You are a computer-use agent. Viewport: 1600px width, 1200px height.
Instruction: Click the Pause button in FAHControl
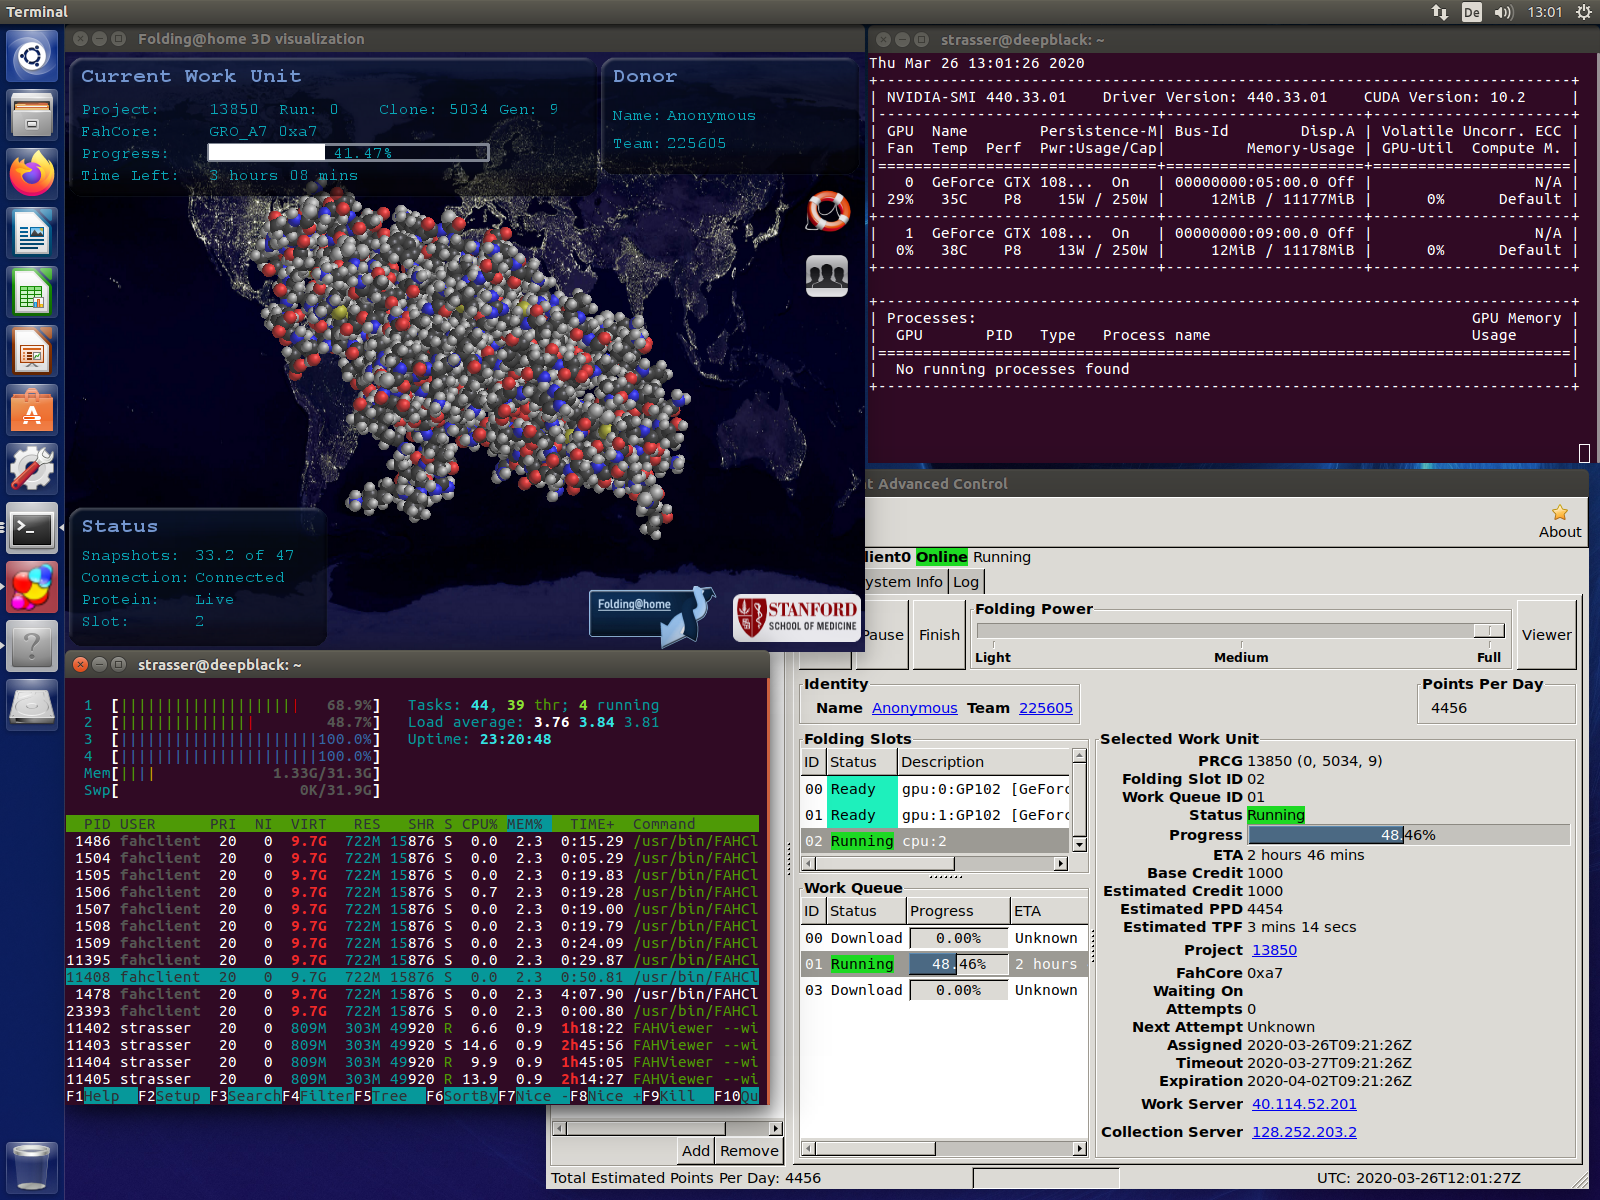(883, 635)
